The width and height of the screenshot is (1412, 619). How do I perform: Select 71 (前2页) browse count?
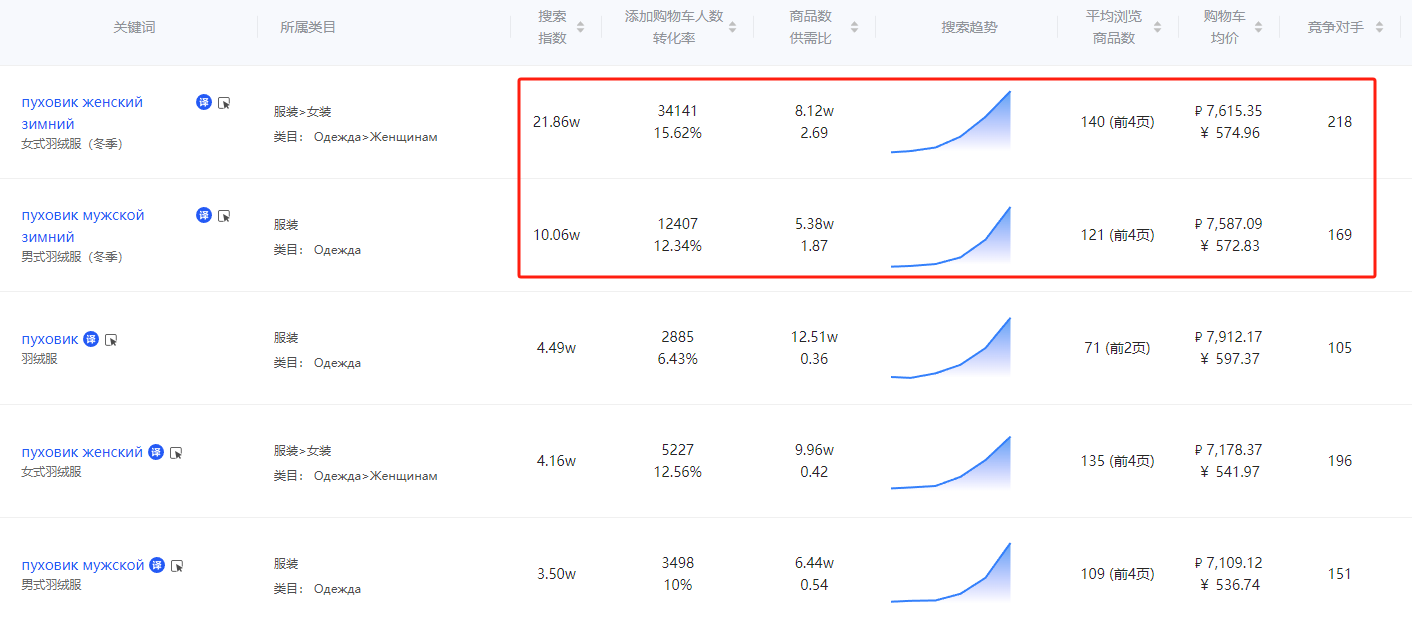(x=1117, y=348)
